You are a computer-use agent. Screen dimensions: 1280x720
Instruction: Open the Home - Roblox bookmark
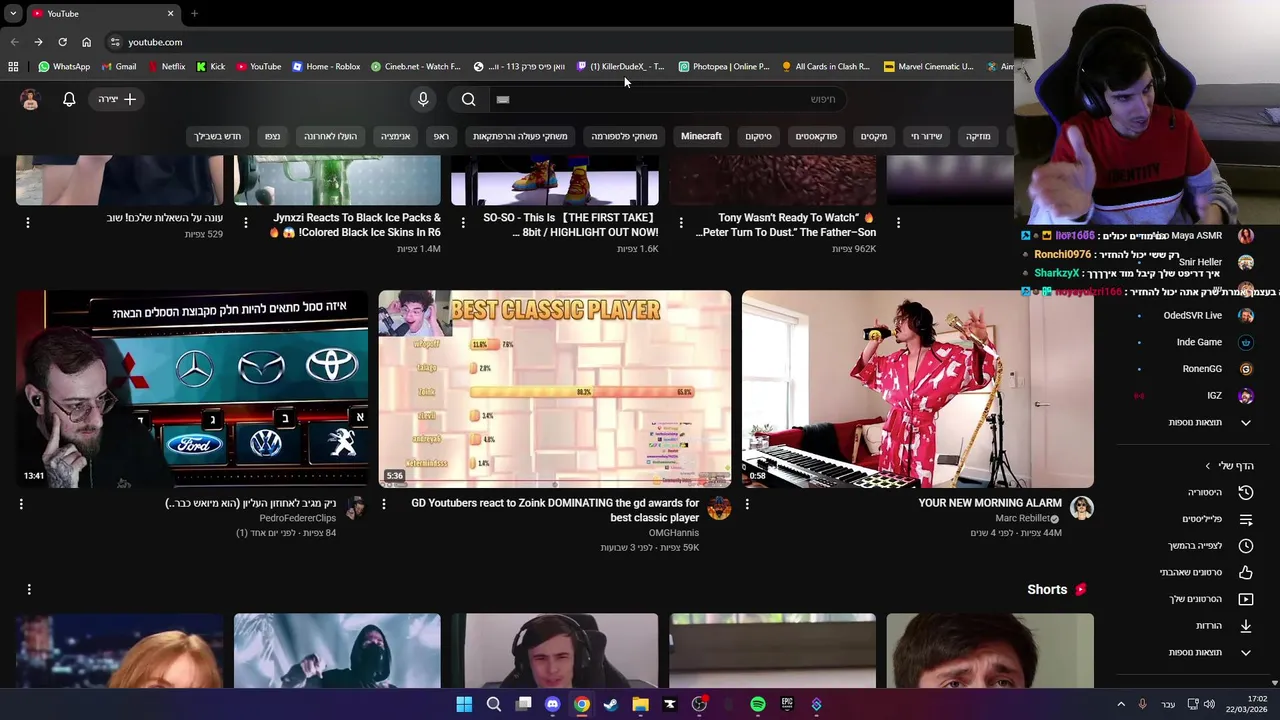326,67
